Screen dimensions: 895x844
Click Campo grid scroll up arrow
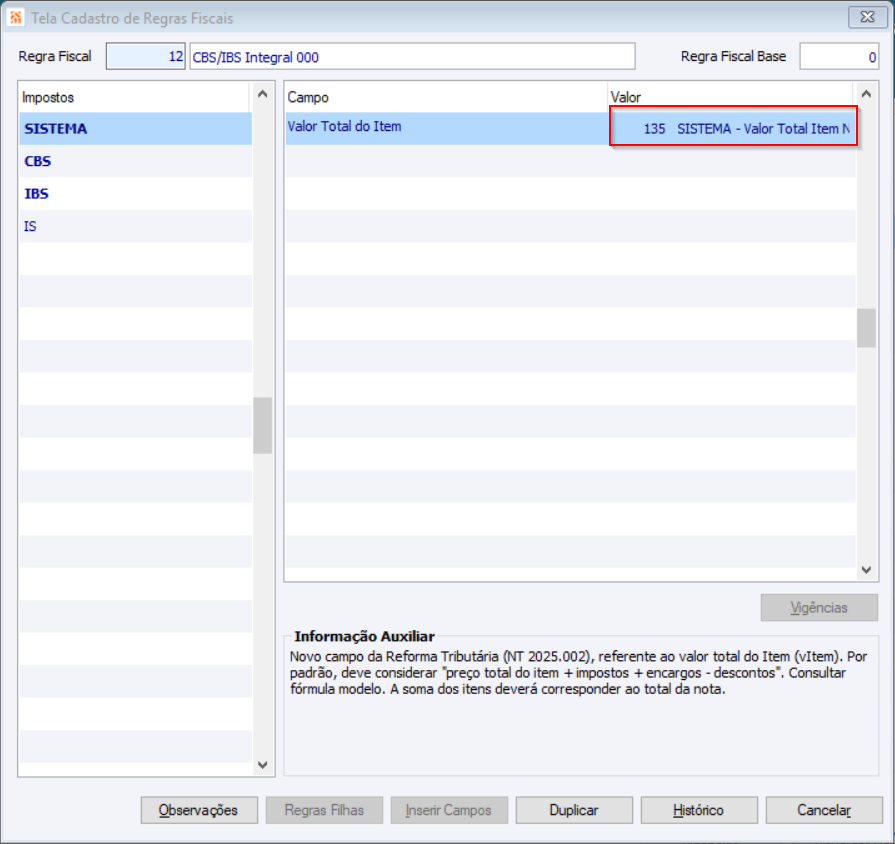point(866,94)
